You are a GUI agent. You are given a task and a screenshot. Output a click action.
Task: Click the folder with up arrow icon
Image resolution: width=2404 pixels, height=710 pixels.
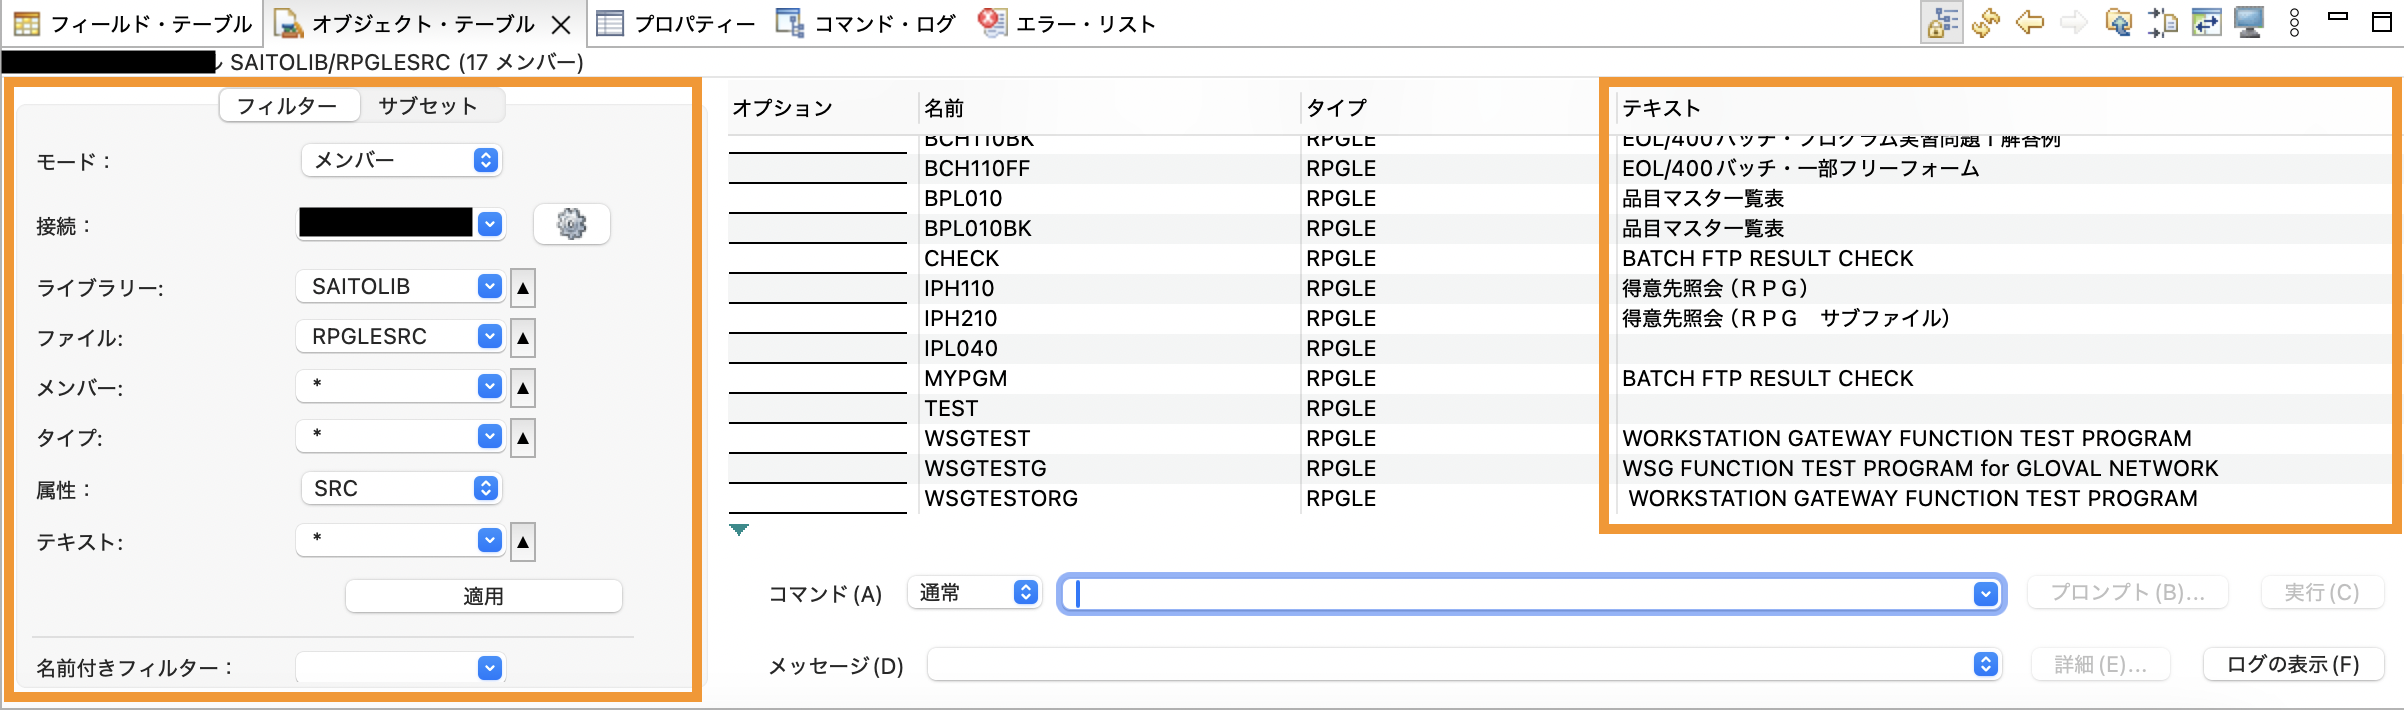coord(2118,22)
